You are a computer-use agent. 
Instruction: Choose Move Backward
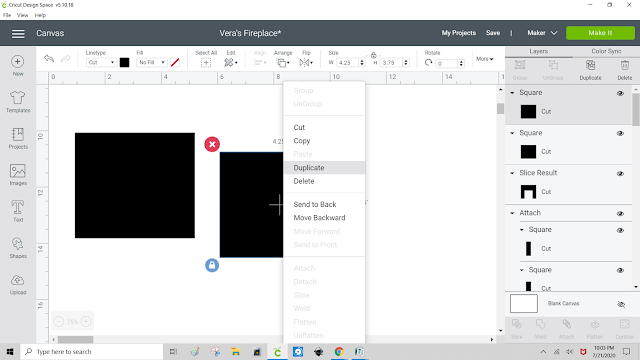[324, 218]
